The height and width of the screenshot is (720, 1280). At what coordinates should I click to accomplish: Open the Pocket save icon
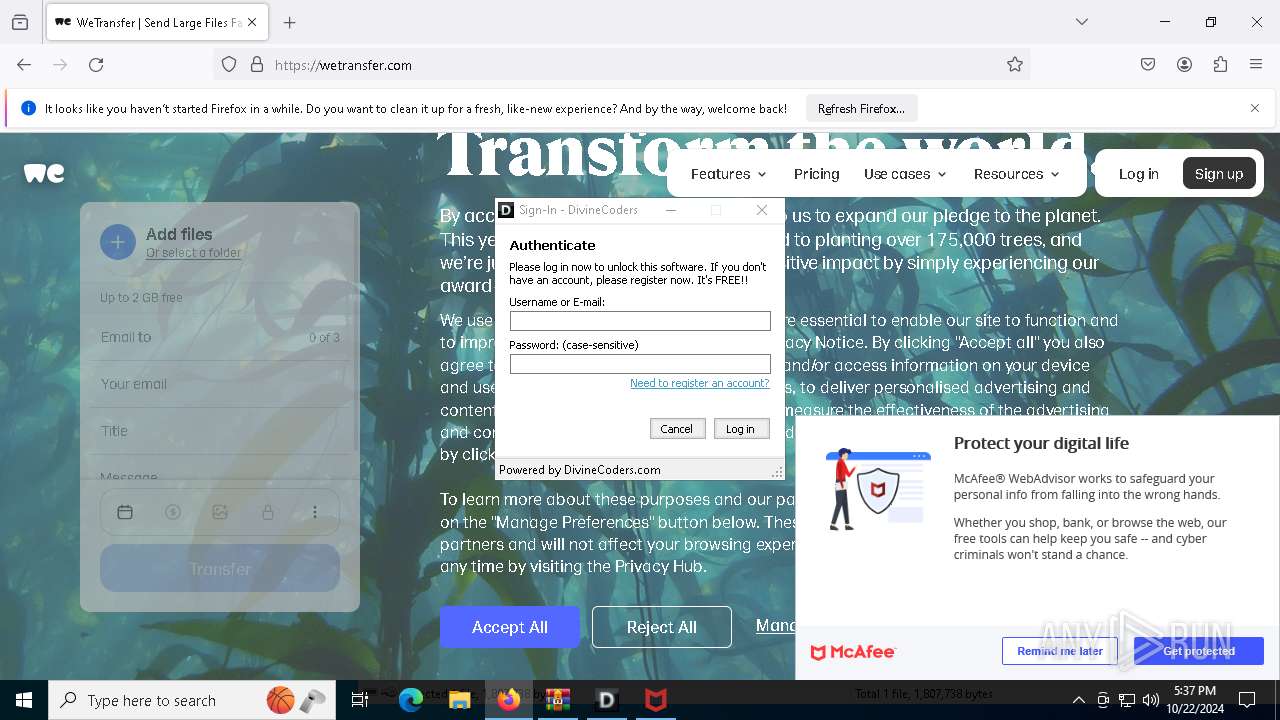(x=1148, y=65)
